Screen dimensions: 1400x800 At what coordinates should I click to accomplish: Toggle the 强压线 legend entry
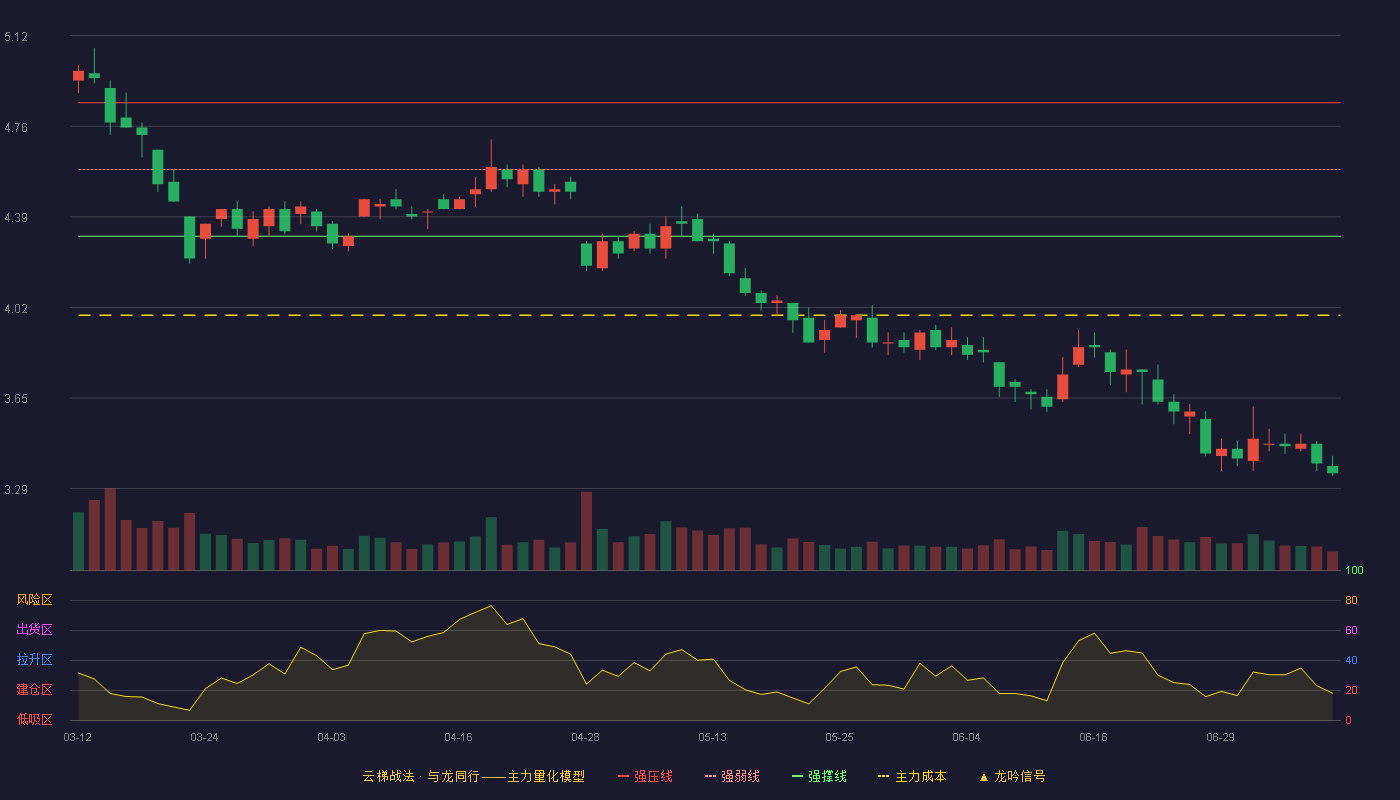click(645, 776)
